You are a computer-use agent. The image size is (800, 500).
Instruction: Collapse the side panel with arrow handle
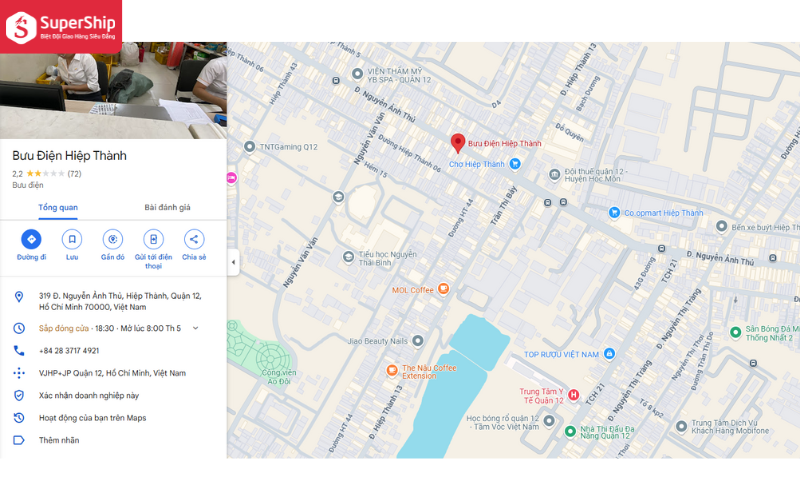click(x=233, y=262)
